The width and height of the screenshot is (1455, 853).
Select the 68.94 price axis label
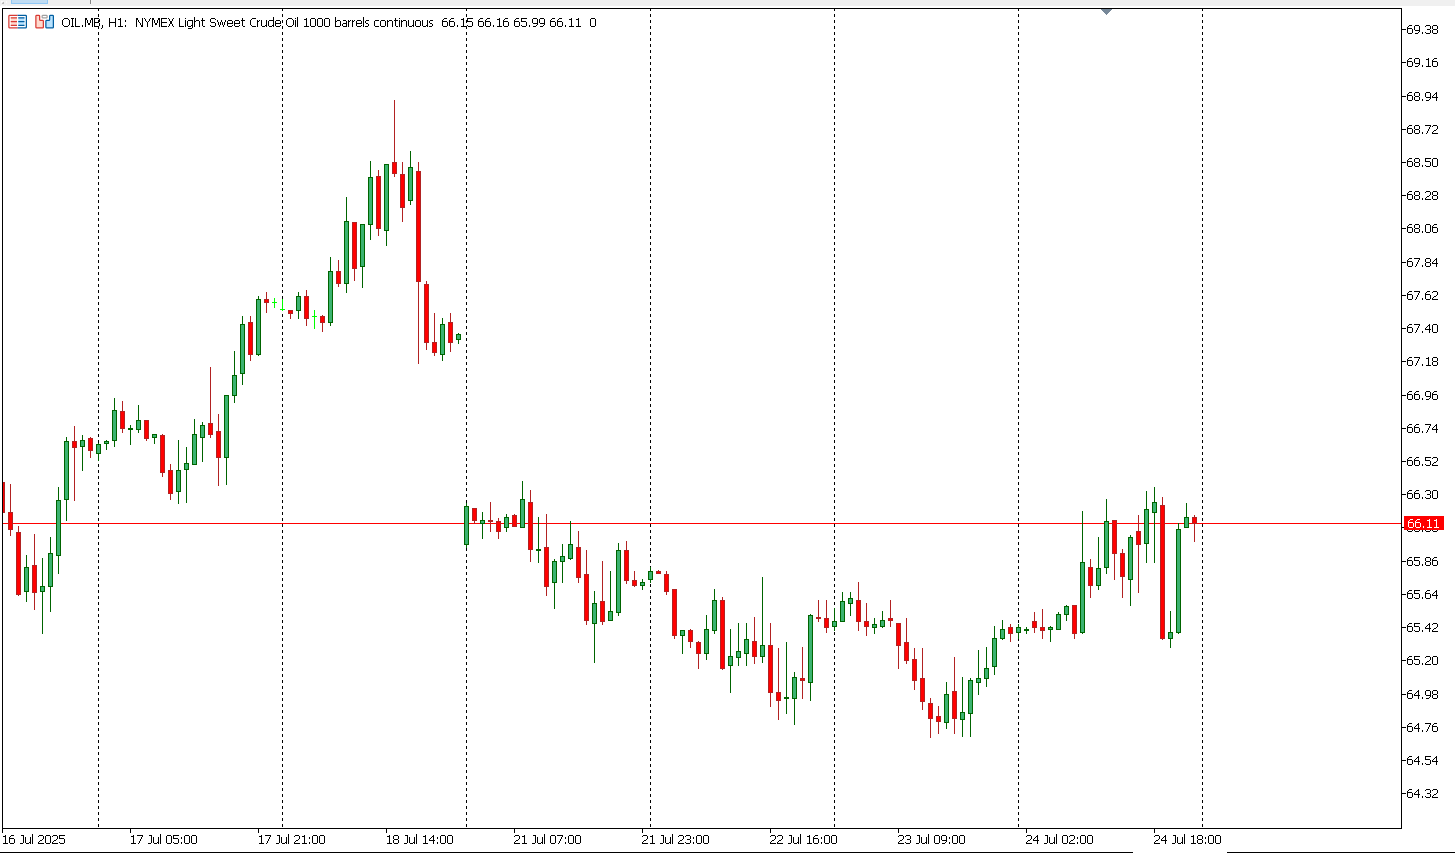click(1422, 96)
